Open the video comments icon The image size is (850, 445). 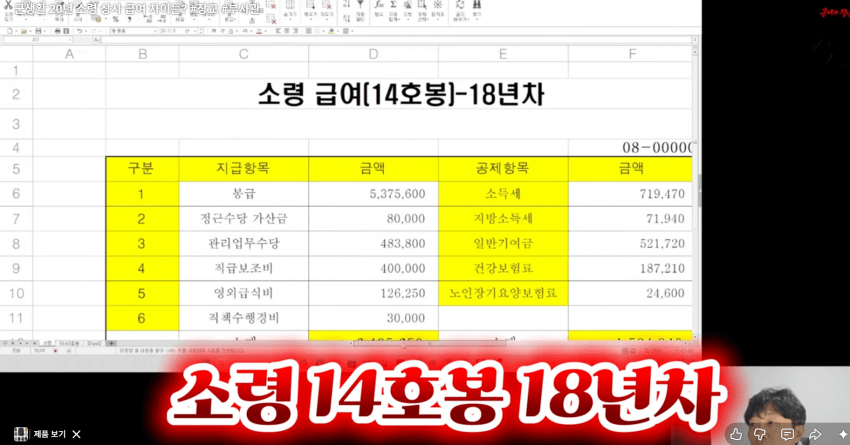coord(787,434)
